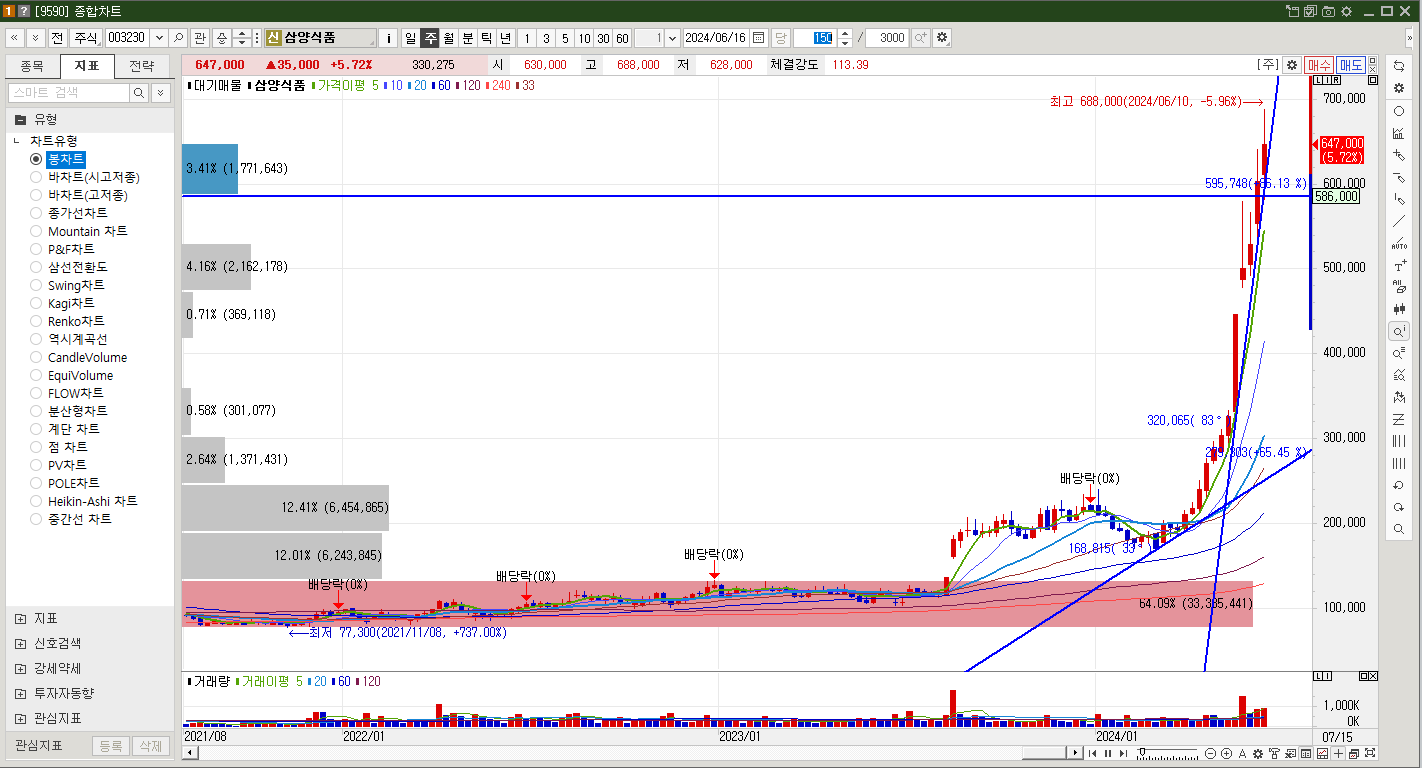Select daily 일 period
1422x768 pixels.
(410, 38)
